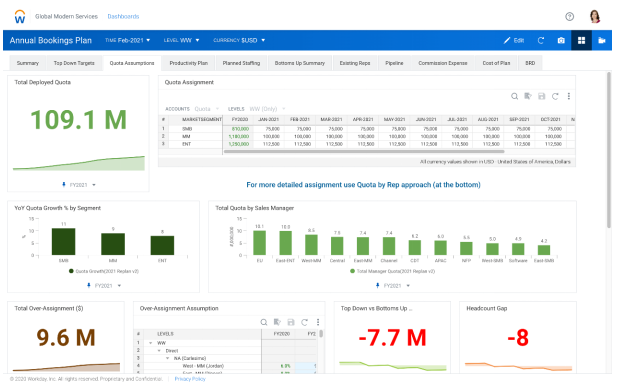617x391 pixels.
Task: Expand the LEVEL WW dropdown
Action: point(181,41)
